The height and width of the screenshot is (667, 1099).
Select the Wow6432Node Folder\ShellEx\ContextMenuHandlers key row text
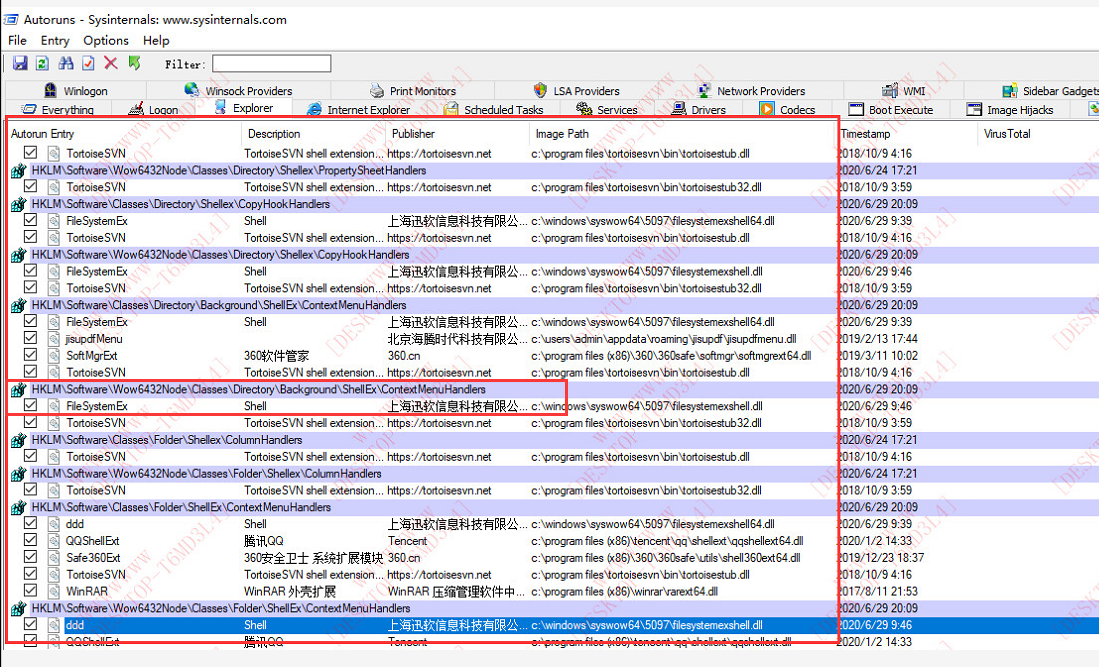(221, 608)
